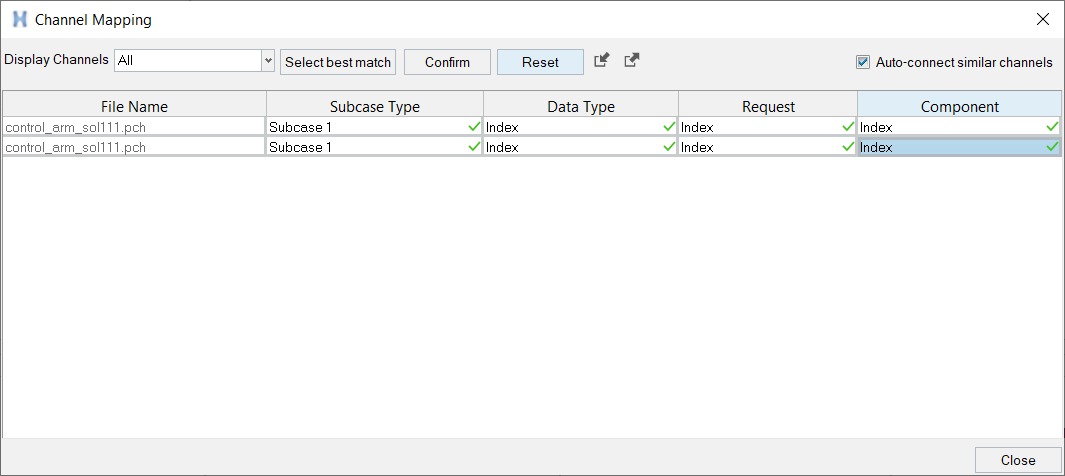1065x476 pixels.
Task: Click the Reset button
Action: (x=540, y=62)
